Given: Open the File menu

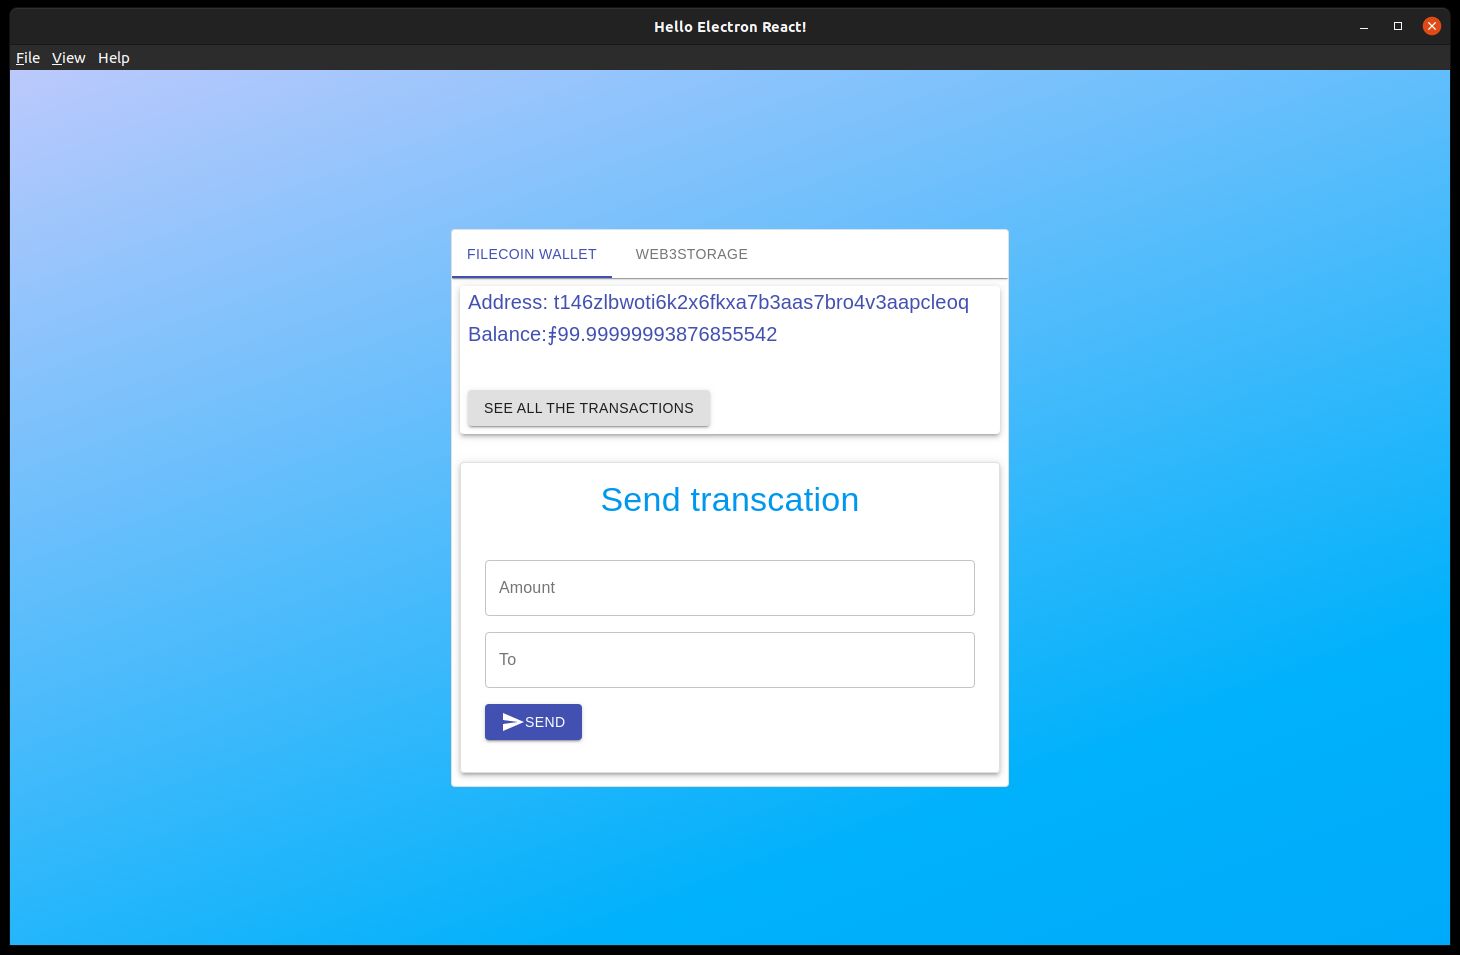Looking at the screenshot, I should [28, 58].
